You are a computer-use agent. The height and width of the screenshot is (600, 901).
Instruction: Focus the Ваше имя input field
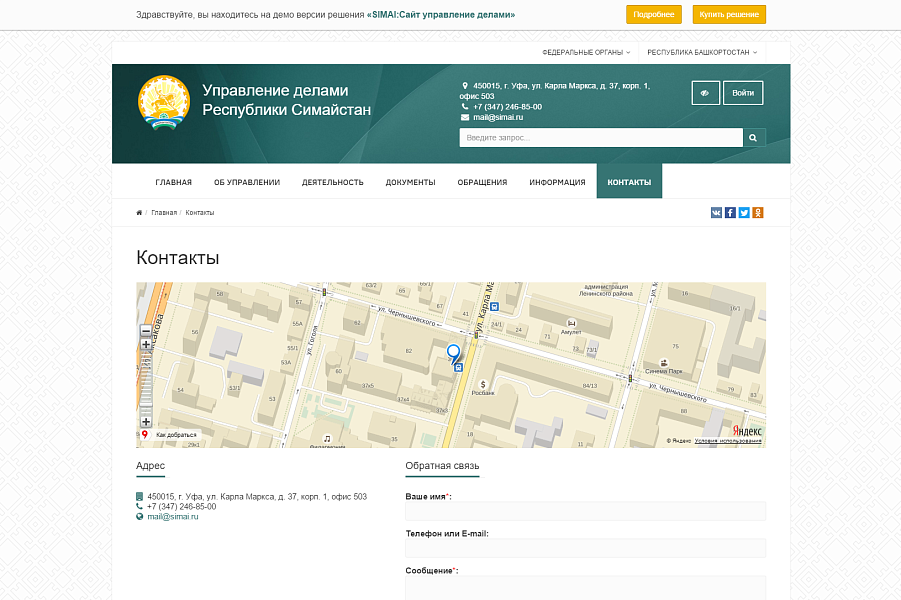585,511
